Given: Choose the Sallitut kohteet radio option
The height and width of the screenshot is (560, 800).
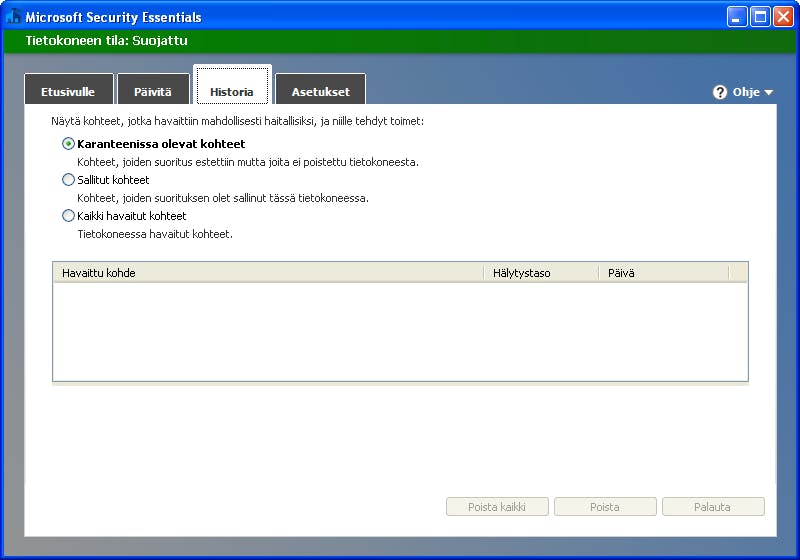Looking at the screenshot, I should (x=68, y=180).
